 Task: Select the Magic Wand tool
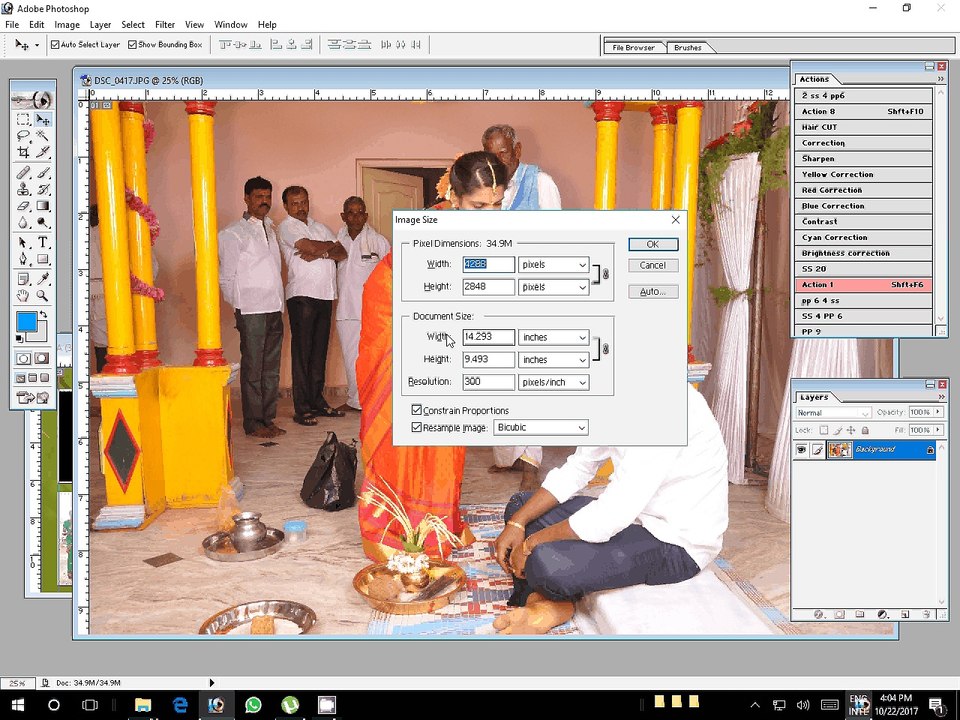click(x=42, y=135)
